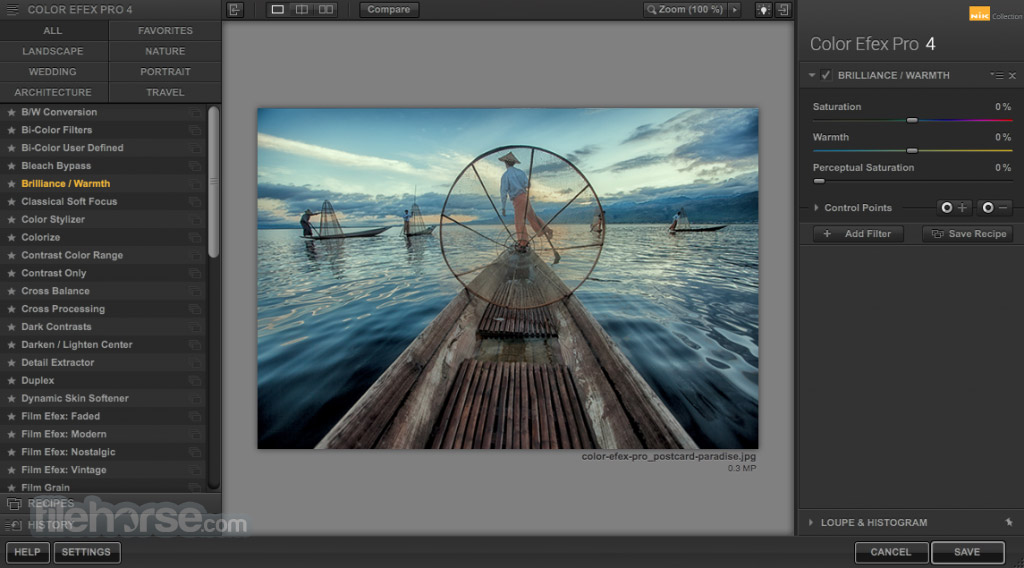
Task: Favorite the Bi-Color Filters star
Action: pos(11,130)
